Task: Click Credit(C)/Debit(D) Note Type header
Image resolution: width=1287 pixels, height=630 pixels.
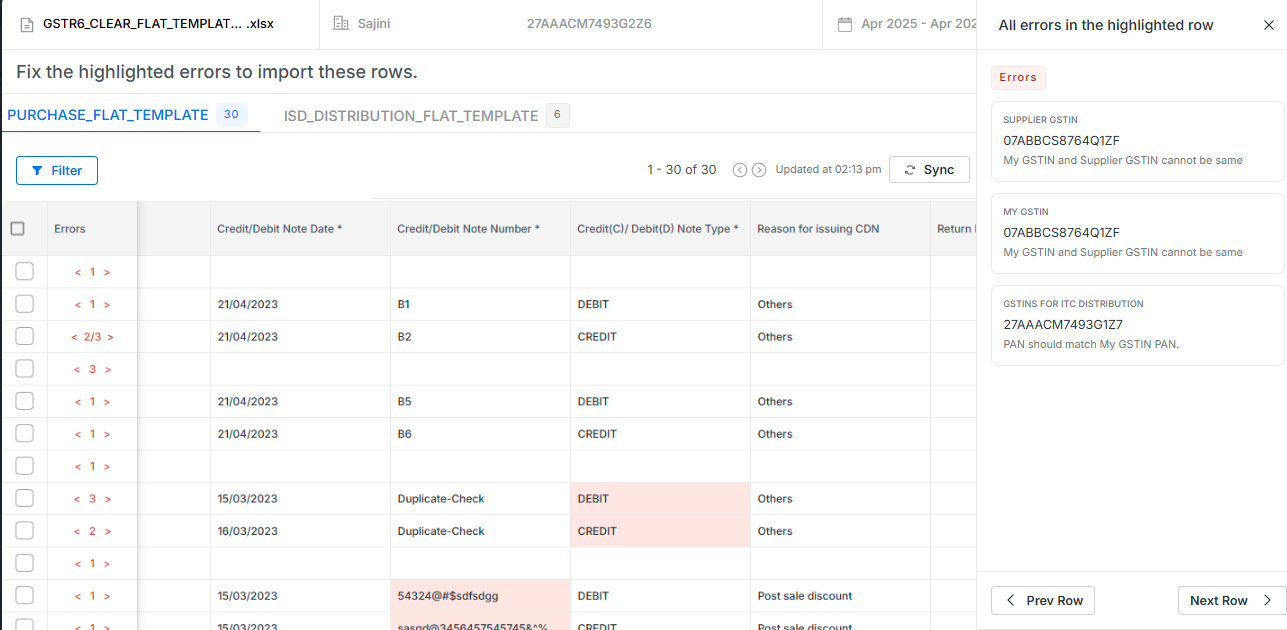Action: pos(658,229)
